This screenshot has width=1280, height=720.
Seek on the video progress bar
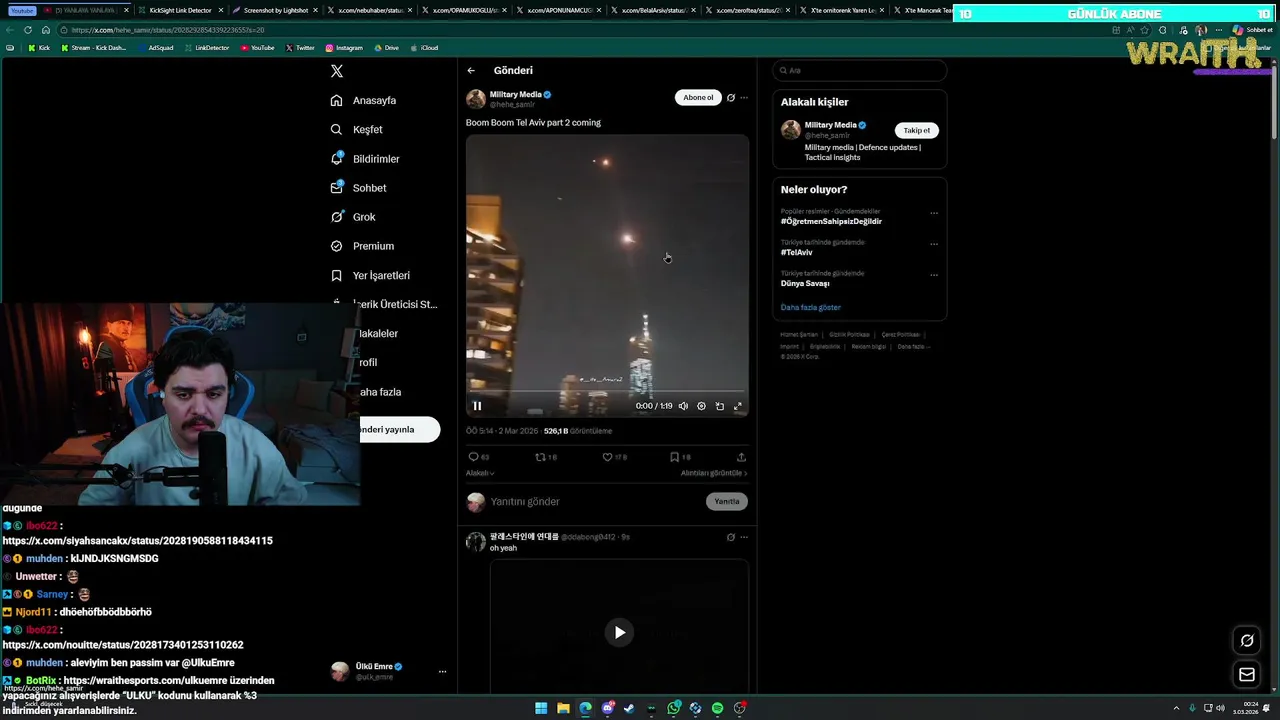[x=607, y=391]
